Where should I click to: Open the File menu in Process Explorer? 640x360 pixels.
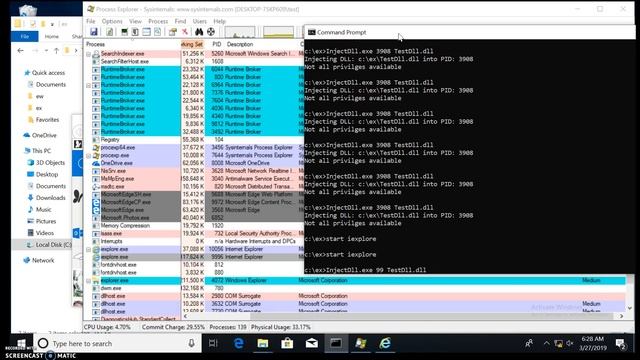[x=91, y=21]
